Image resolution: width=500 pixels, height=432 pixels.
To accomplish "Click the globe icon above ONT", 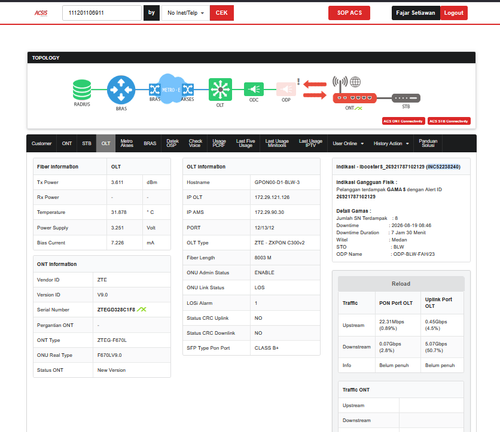I will 355,82.
